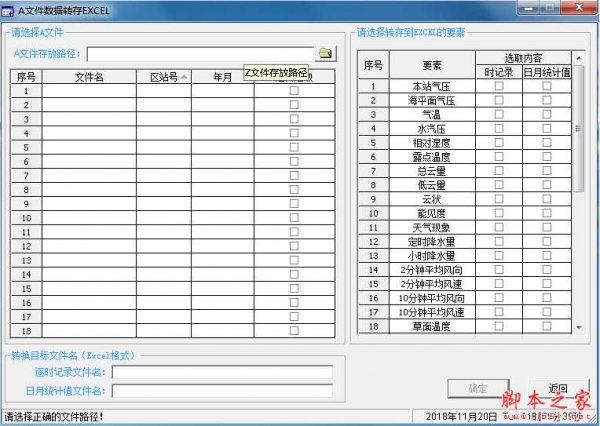
Task: Click the A文件存放路径 input field
Action: 200,54
